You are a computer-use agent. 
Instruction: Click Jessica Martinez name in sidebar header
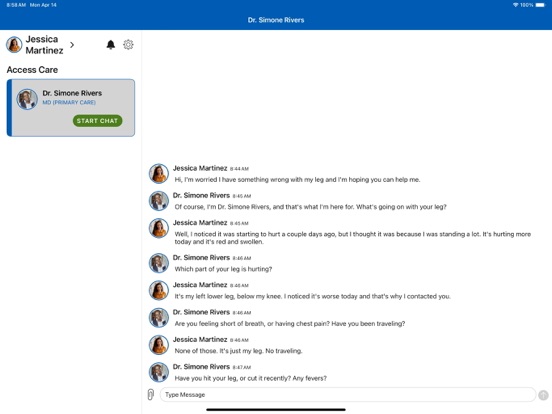(x=44, y=45)
